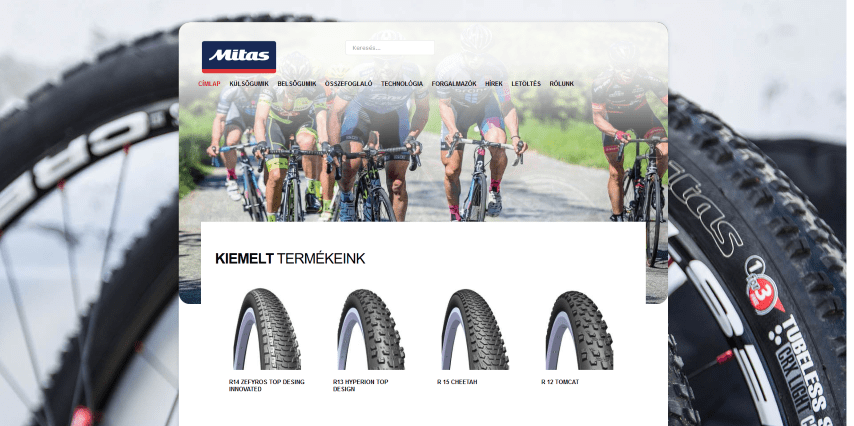The image size is (854, 426).
Task: Open the KÜLSŐGUMIK menu item
Action: [249, 84]
